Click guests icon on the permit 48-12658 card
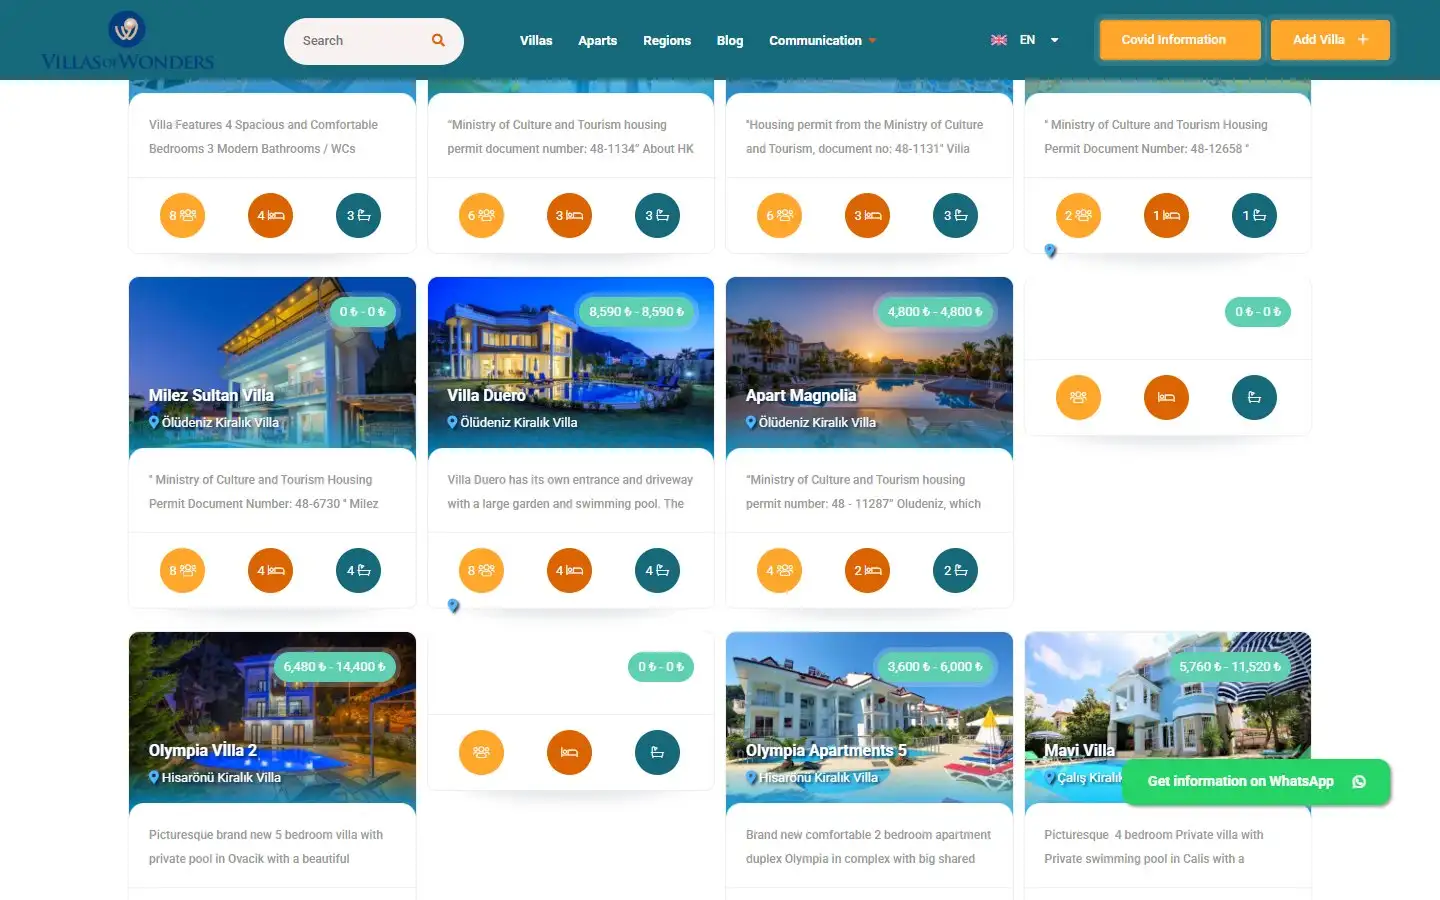Viewport: 1440px width, 900px height. pos(1078,216)
